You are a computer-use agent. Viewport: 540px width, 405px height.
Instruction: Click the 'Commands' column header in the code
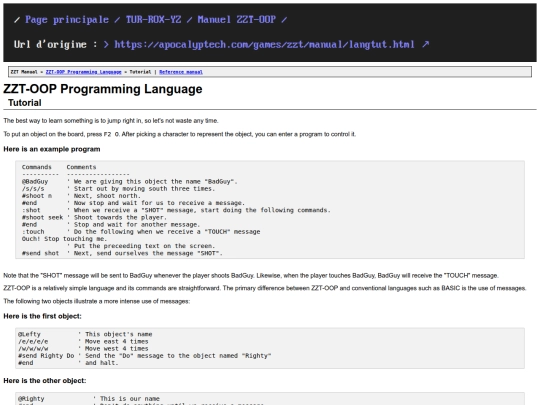tap(37, 167)
